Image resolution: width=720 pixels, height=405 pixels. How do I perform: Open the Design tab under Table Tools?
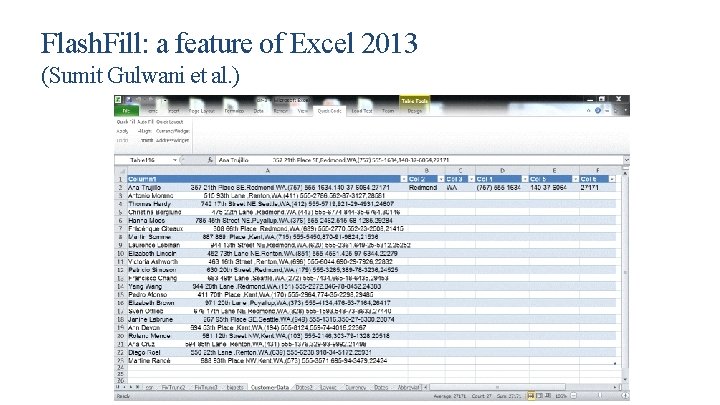tap(415, 111)
